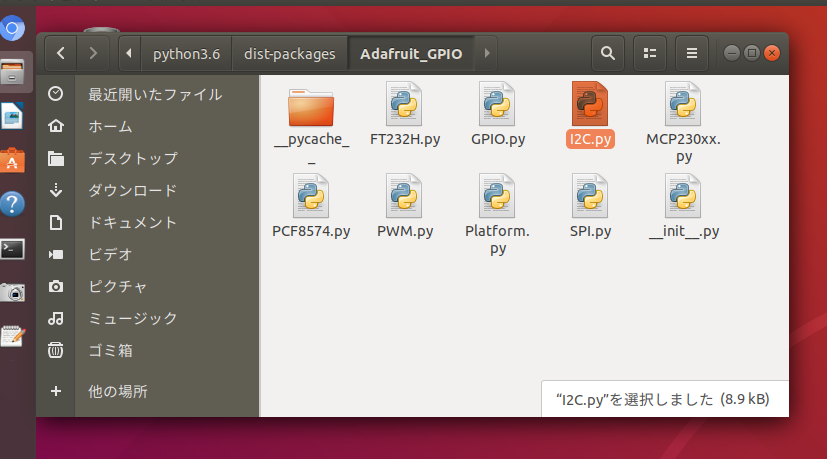Click the document page icon in sidebar
Viewport: 827px width, 459px height.
tap(55, 223)
